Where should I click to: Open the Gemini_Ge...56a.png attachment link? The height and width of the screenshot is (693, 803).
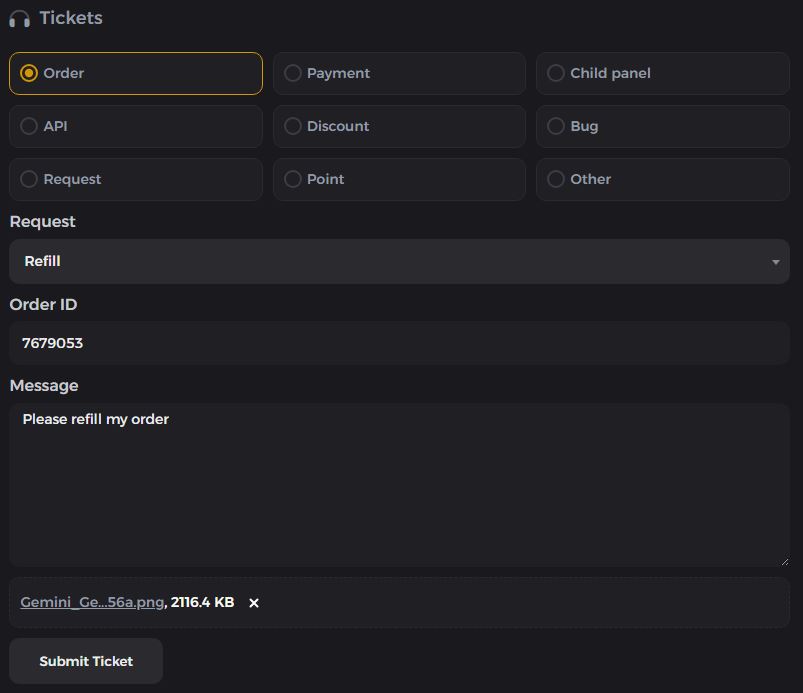[92, 602]
